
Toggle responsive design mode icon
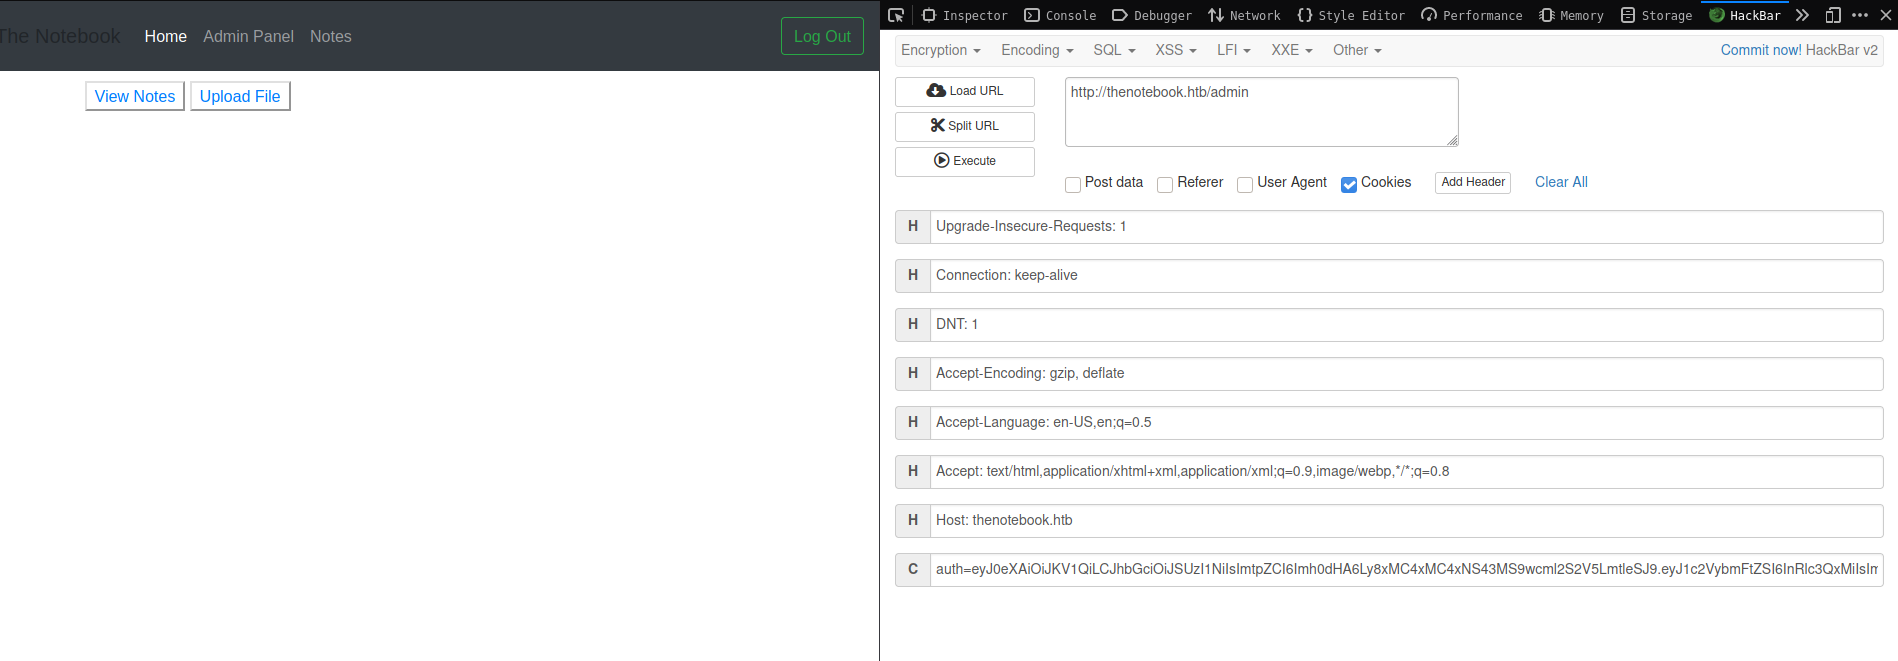1833,15
